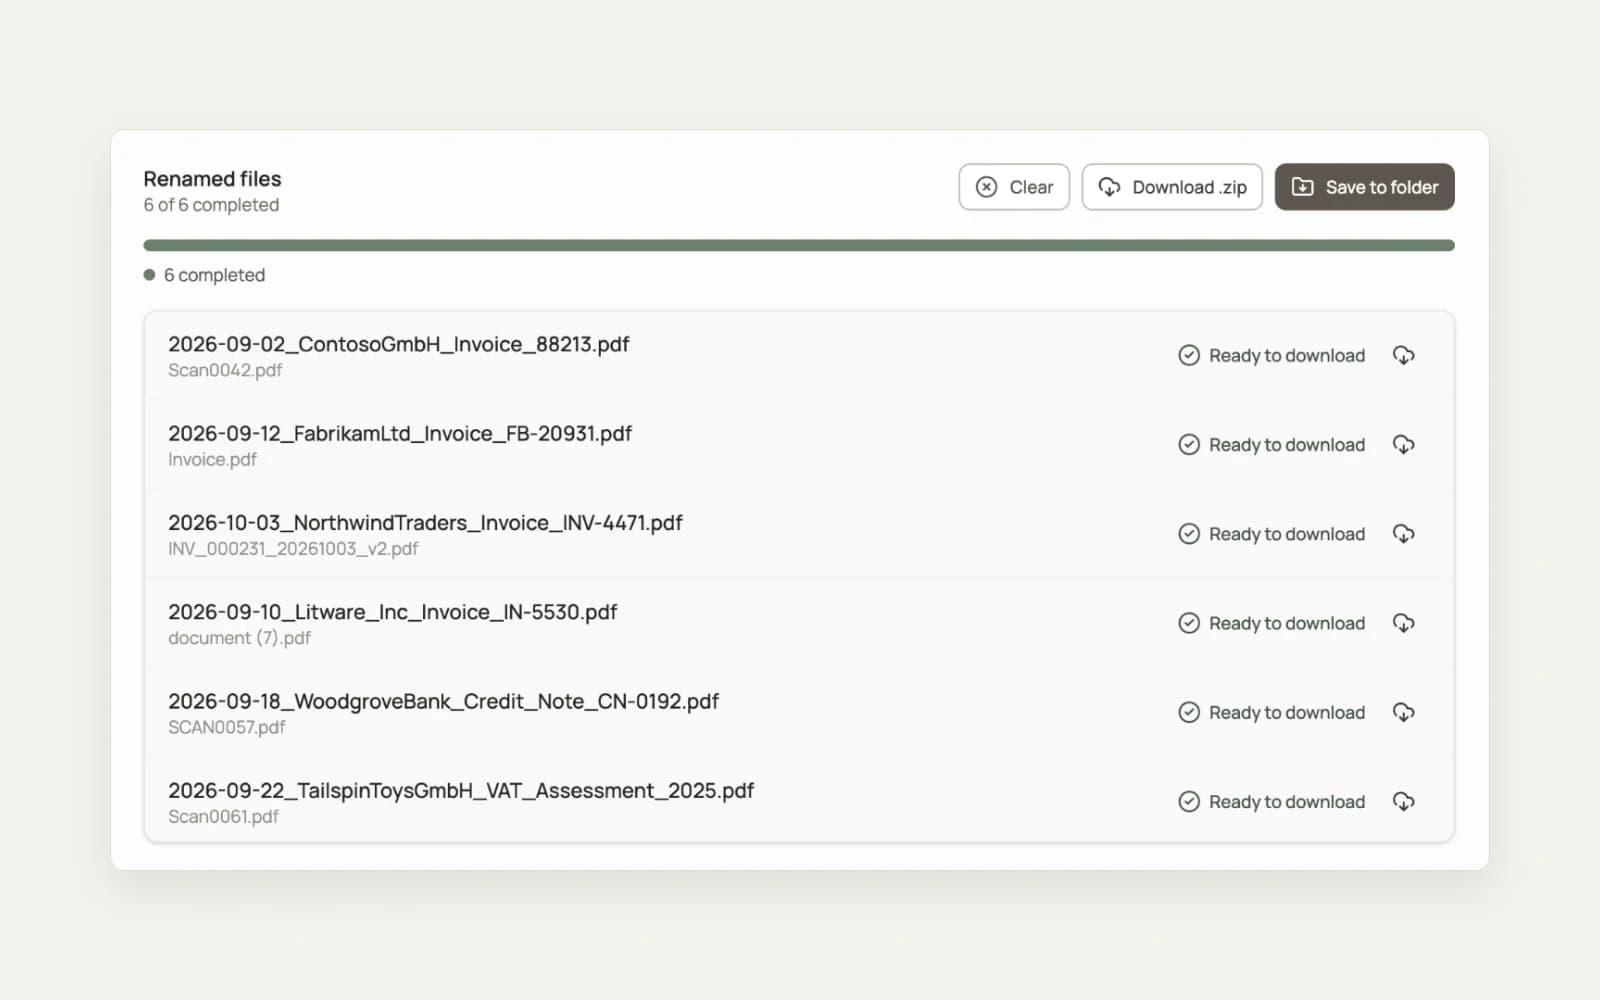The width and height of the screenshot is (1600, 1000).
Task: Download the FabrikamLtd invoice via cloud icon
Action: click(1403, 444)
